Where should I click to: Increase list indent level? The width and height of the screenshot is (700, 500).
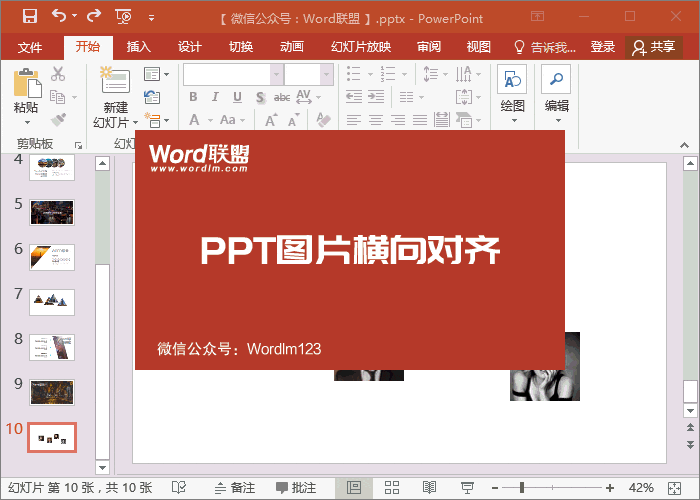376,96
